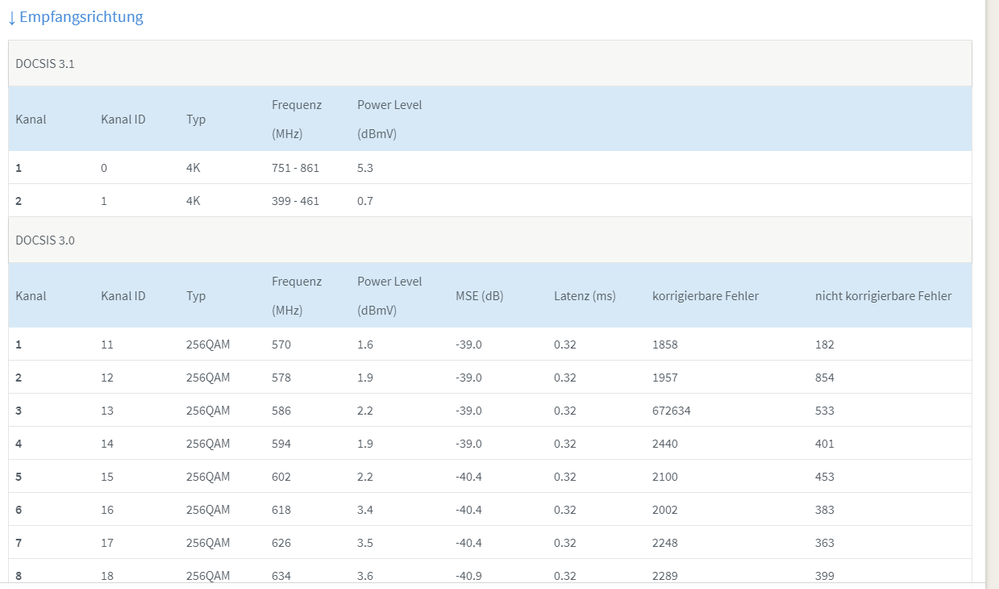The width and height of the screenshot is (999, 589).
Task: Click the down arrow before Empfangsrichtung
Action: (12, 18)
